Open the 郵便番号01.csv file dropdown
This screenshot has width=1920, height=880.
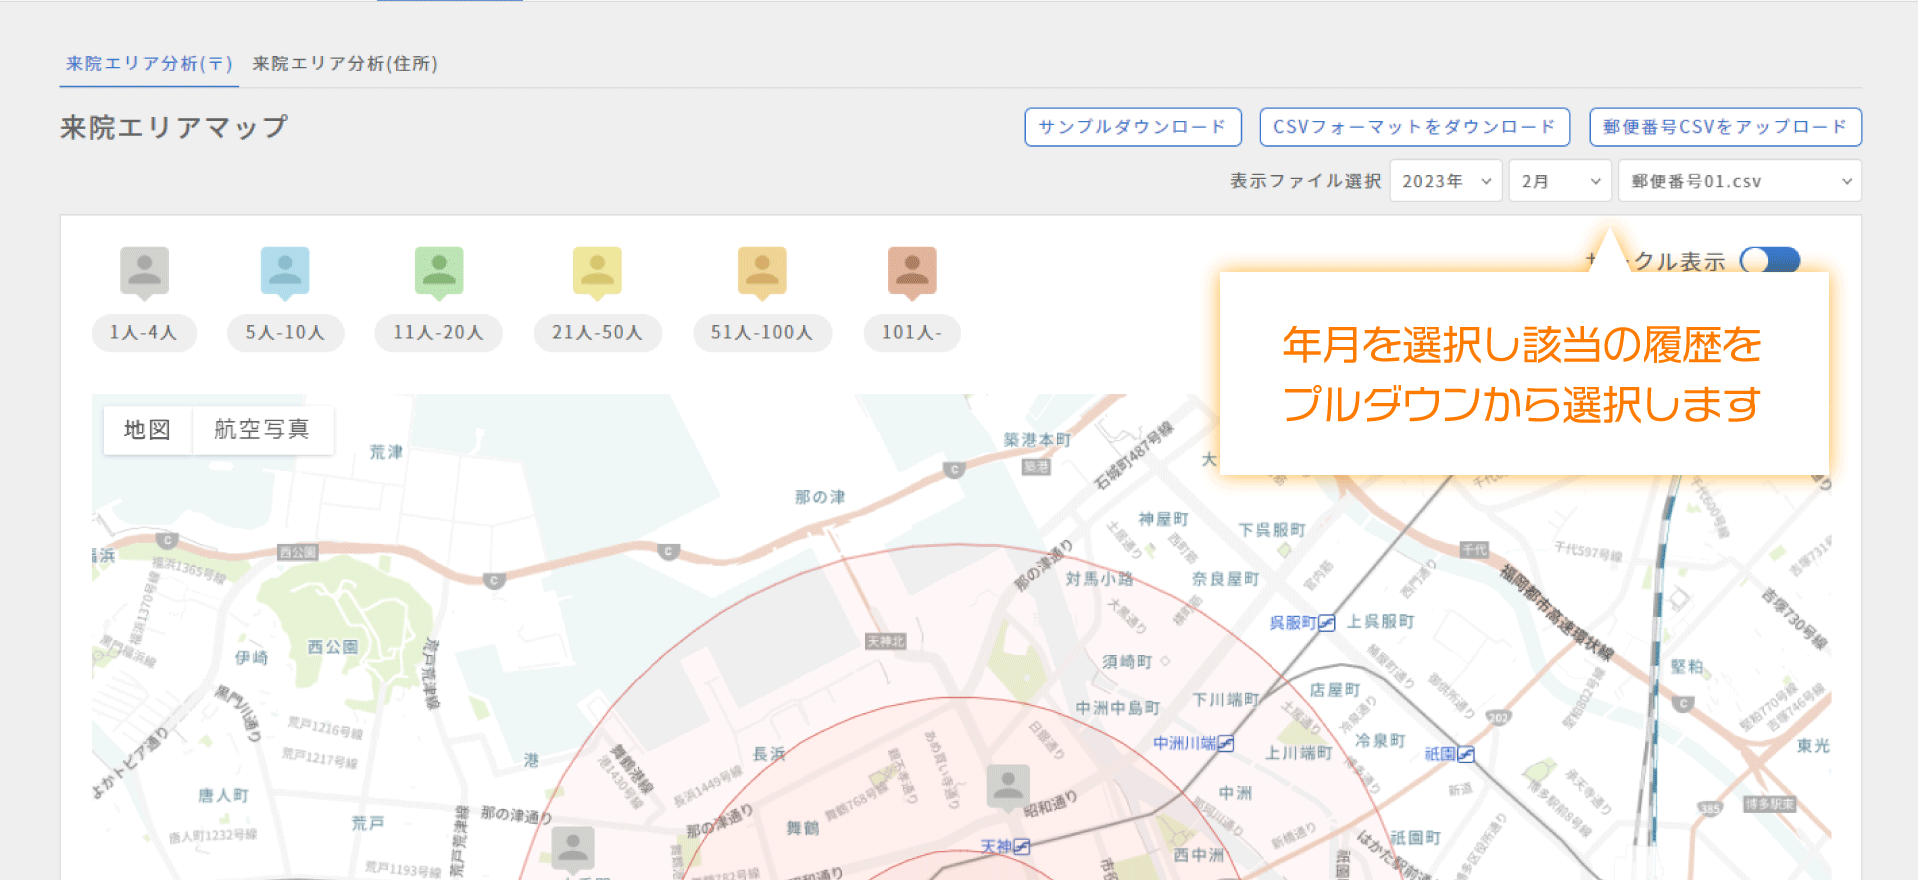click(x=1740, y=181)
